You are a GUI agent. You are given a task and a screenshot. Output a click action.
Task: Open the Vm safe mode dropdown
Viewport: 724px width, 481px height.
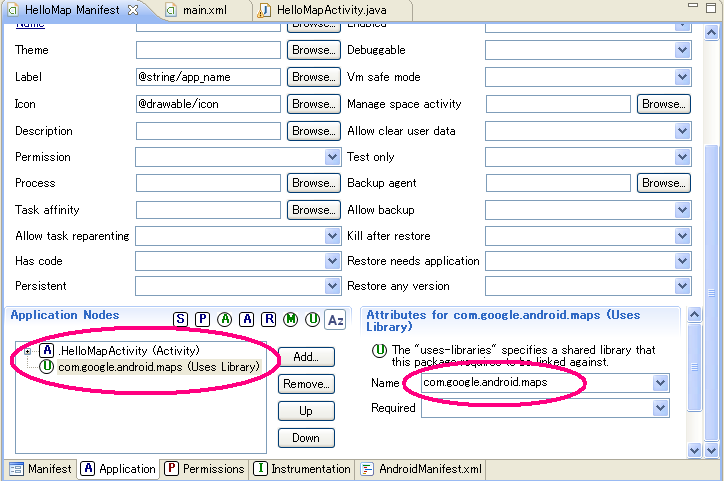(x=682, y=77)
